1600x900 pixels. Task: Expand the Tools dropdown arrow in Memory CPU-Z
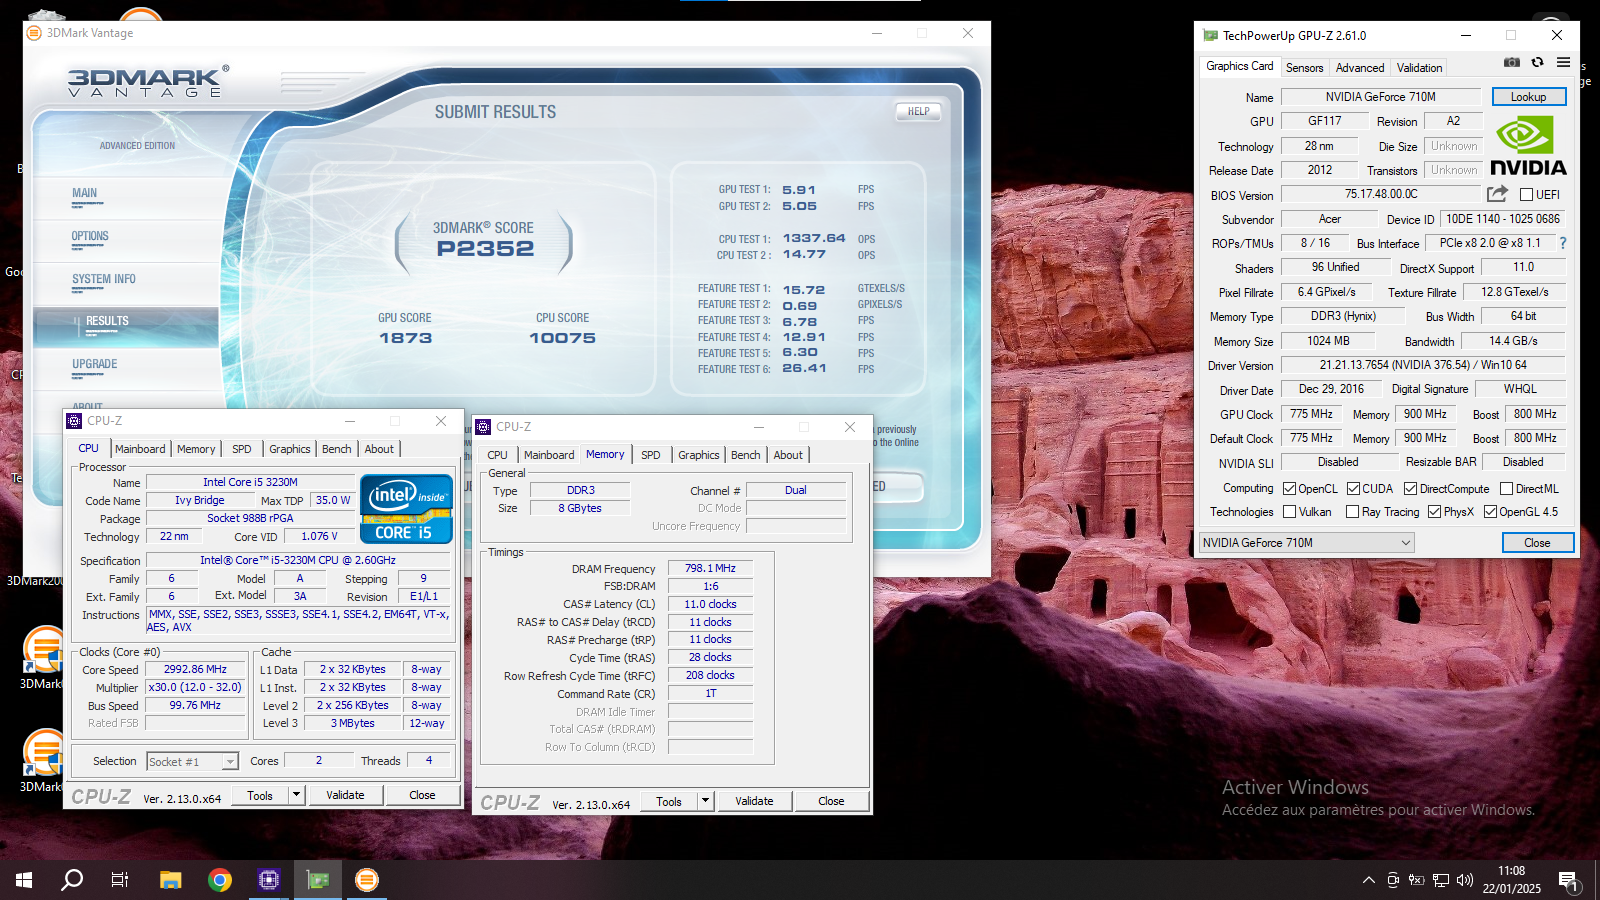coord(705,801)
